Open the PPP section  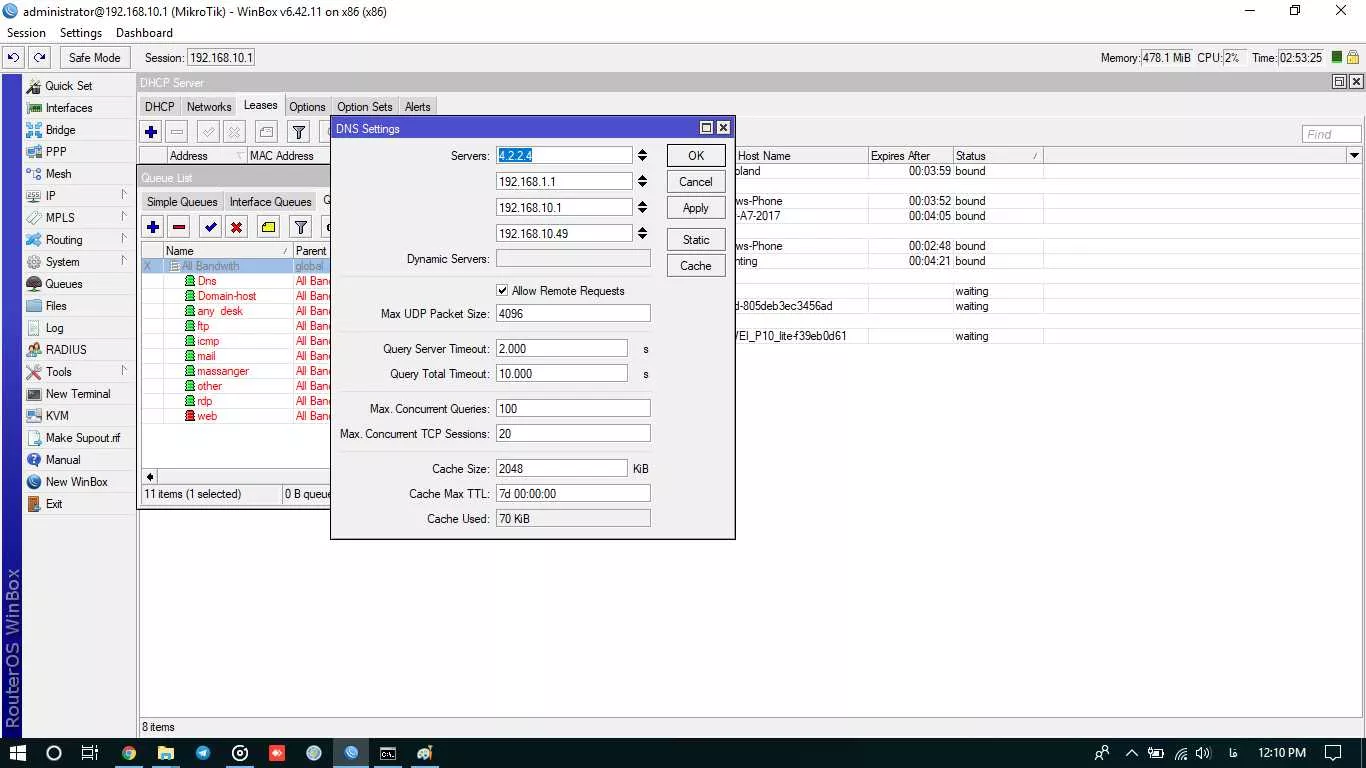point(56,152)
